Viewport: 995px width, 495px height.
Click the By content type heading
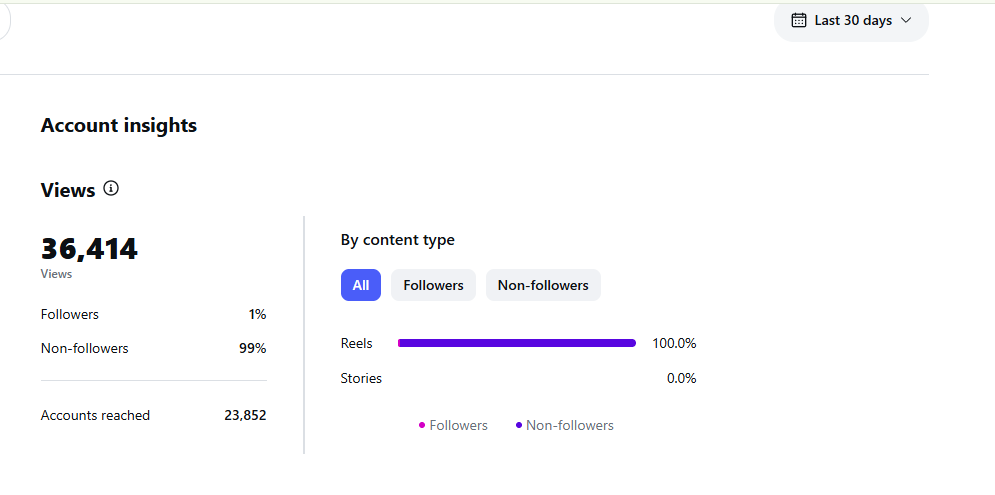click(x=397, y=240)
